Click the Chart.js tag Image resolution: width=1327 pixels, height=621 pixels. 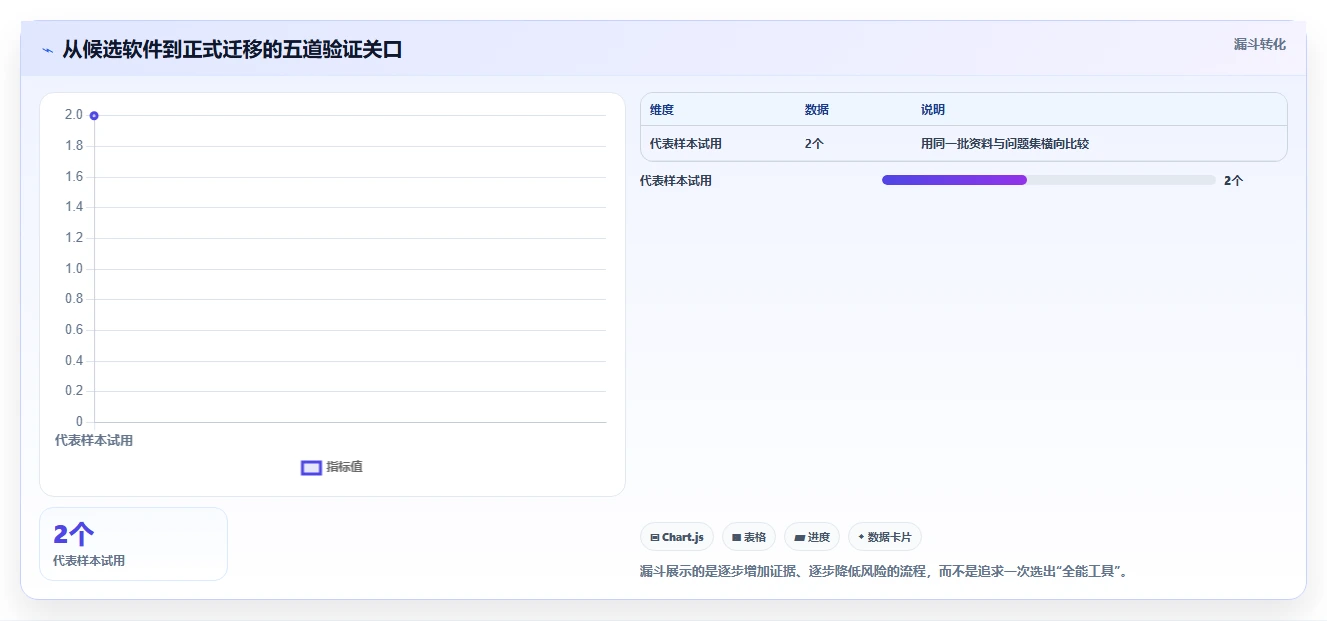pos(677,537)
